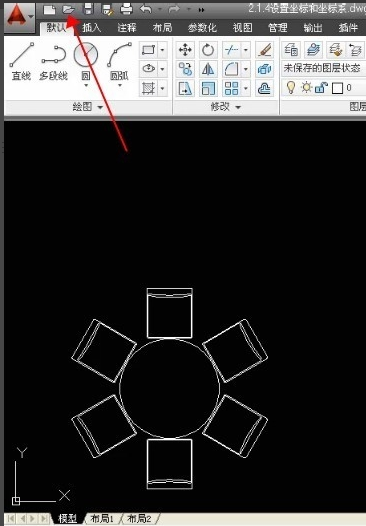Select the Copy tool
This screenshot has height=526, width=366.
185,69
